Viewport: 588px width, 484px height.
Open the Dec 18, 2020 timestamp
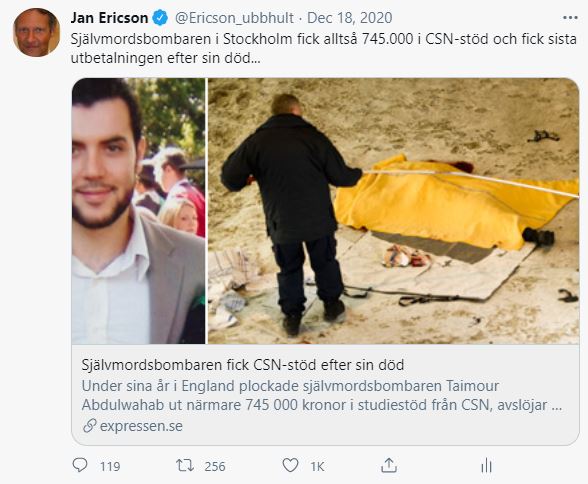350,18
